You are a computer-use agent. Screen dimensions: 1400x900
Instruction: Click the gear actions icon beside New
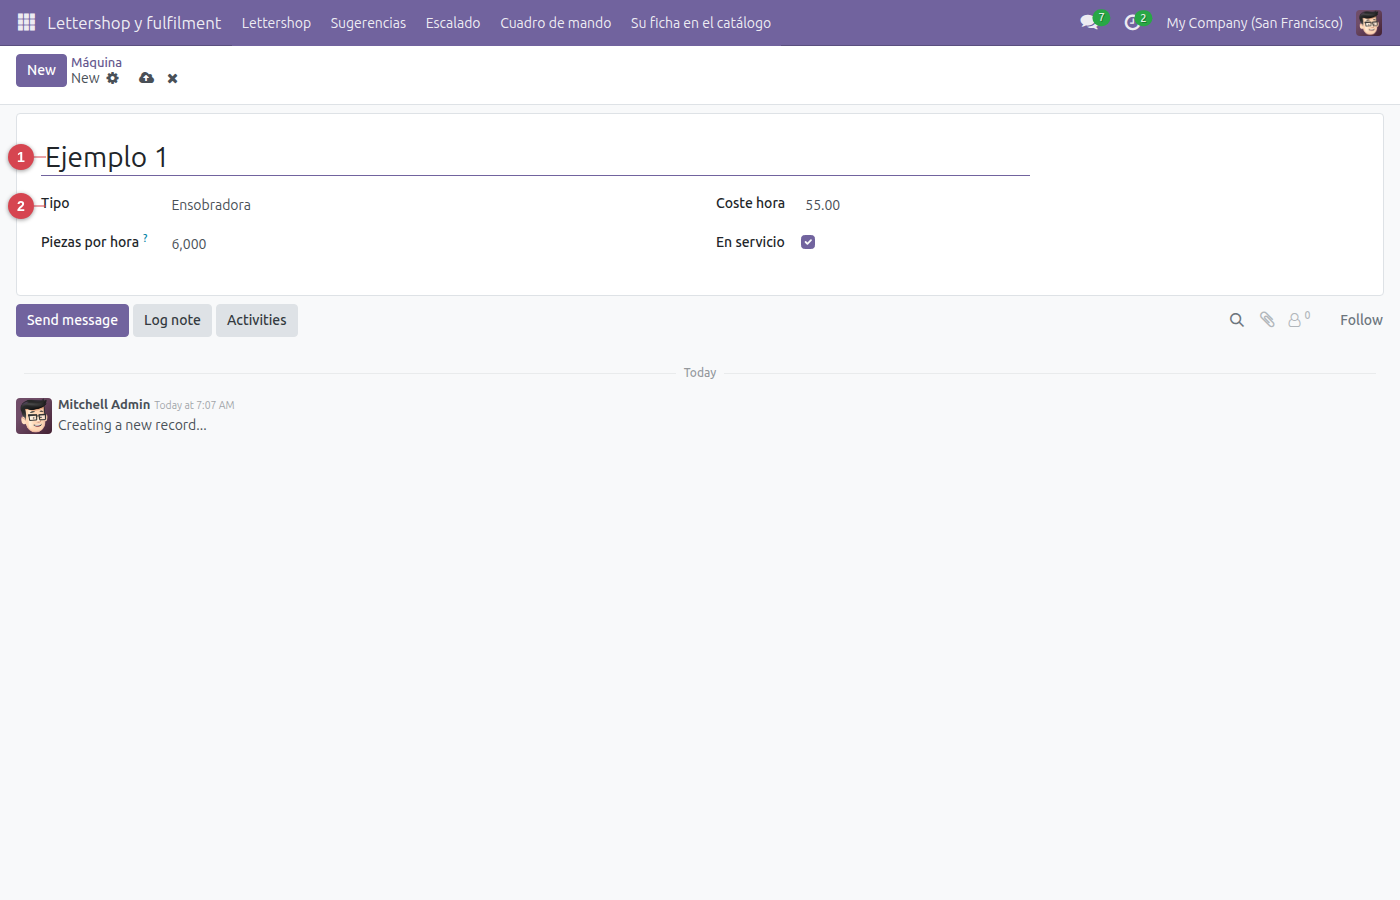[x=113, y=78]
